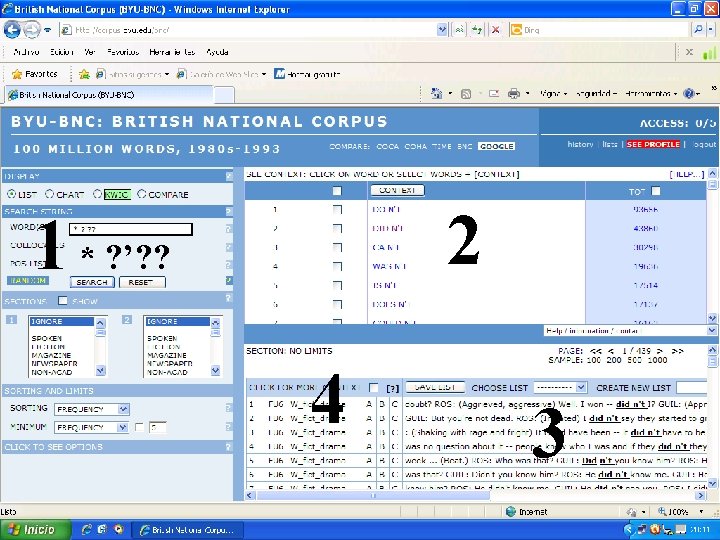The height and width of the screenshot is (540, 720).
Task: Click the Internet Explorer quick launch icon in taskbar
Action: point(86,529)
